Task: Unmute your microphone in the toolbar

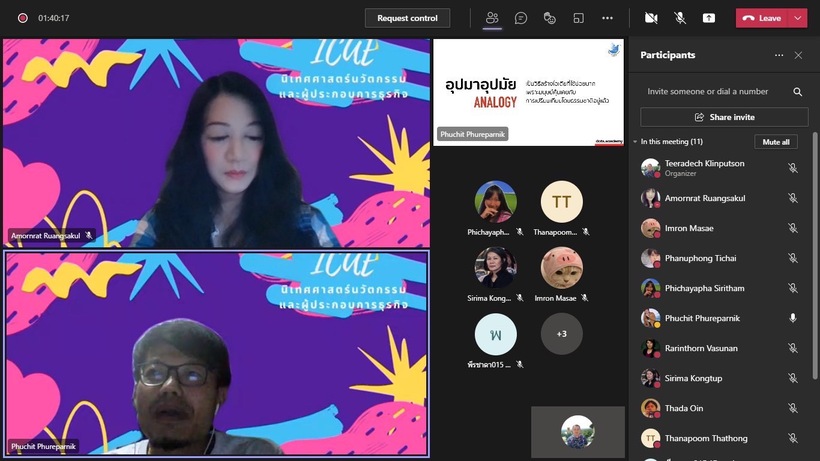Action: click(680, 18)
